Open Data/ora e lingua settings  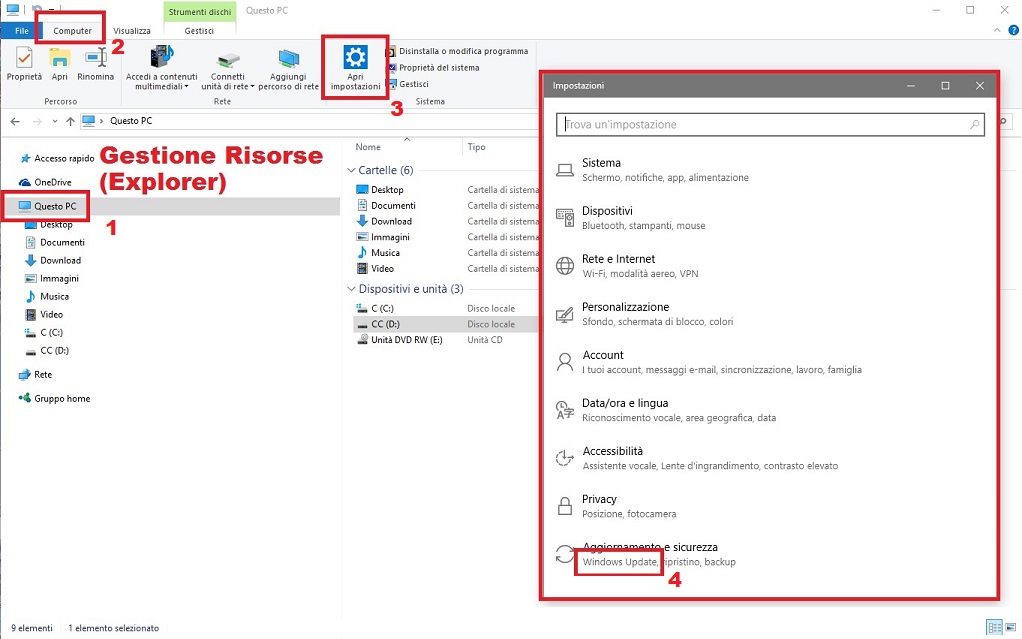pos(665,410)
